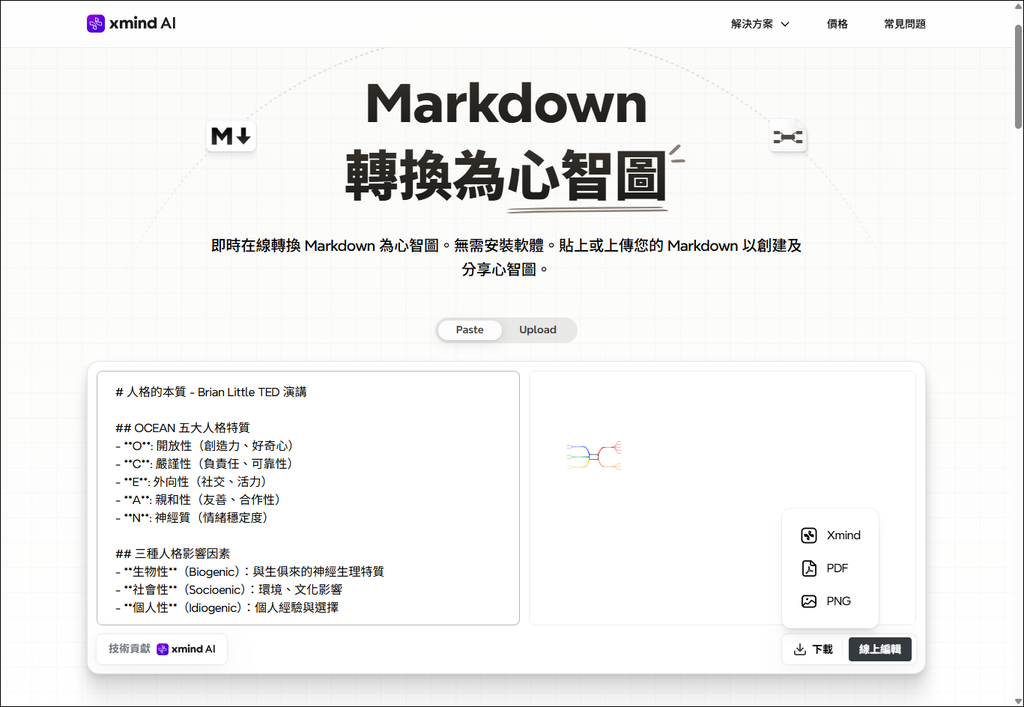
Task: Click the xmind AI wordmark in header
Action: (x=142, y=24)
